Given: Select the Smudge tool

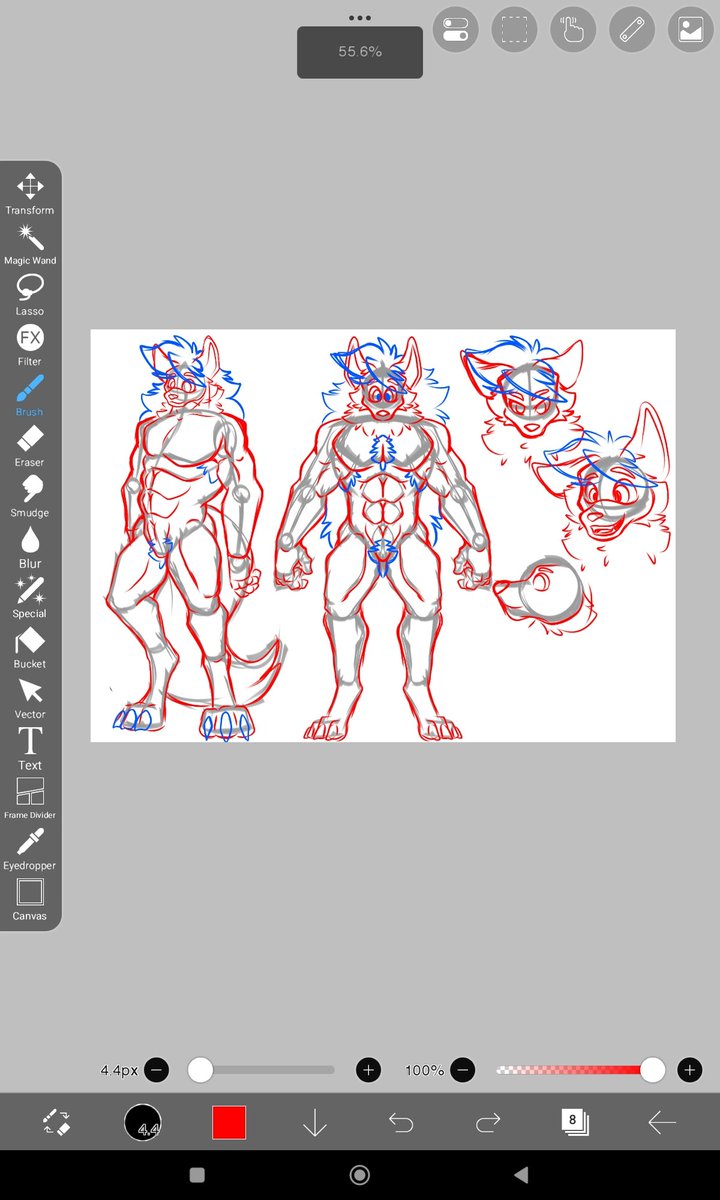Looking at the screenshot, I should click(30, 497).
